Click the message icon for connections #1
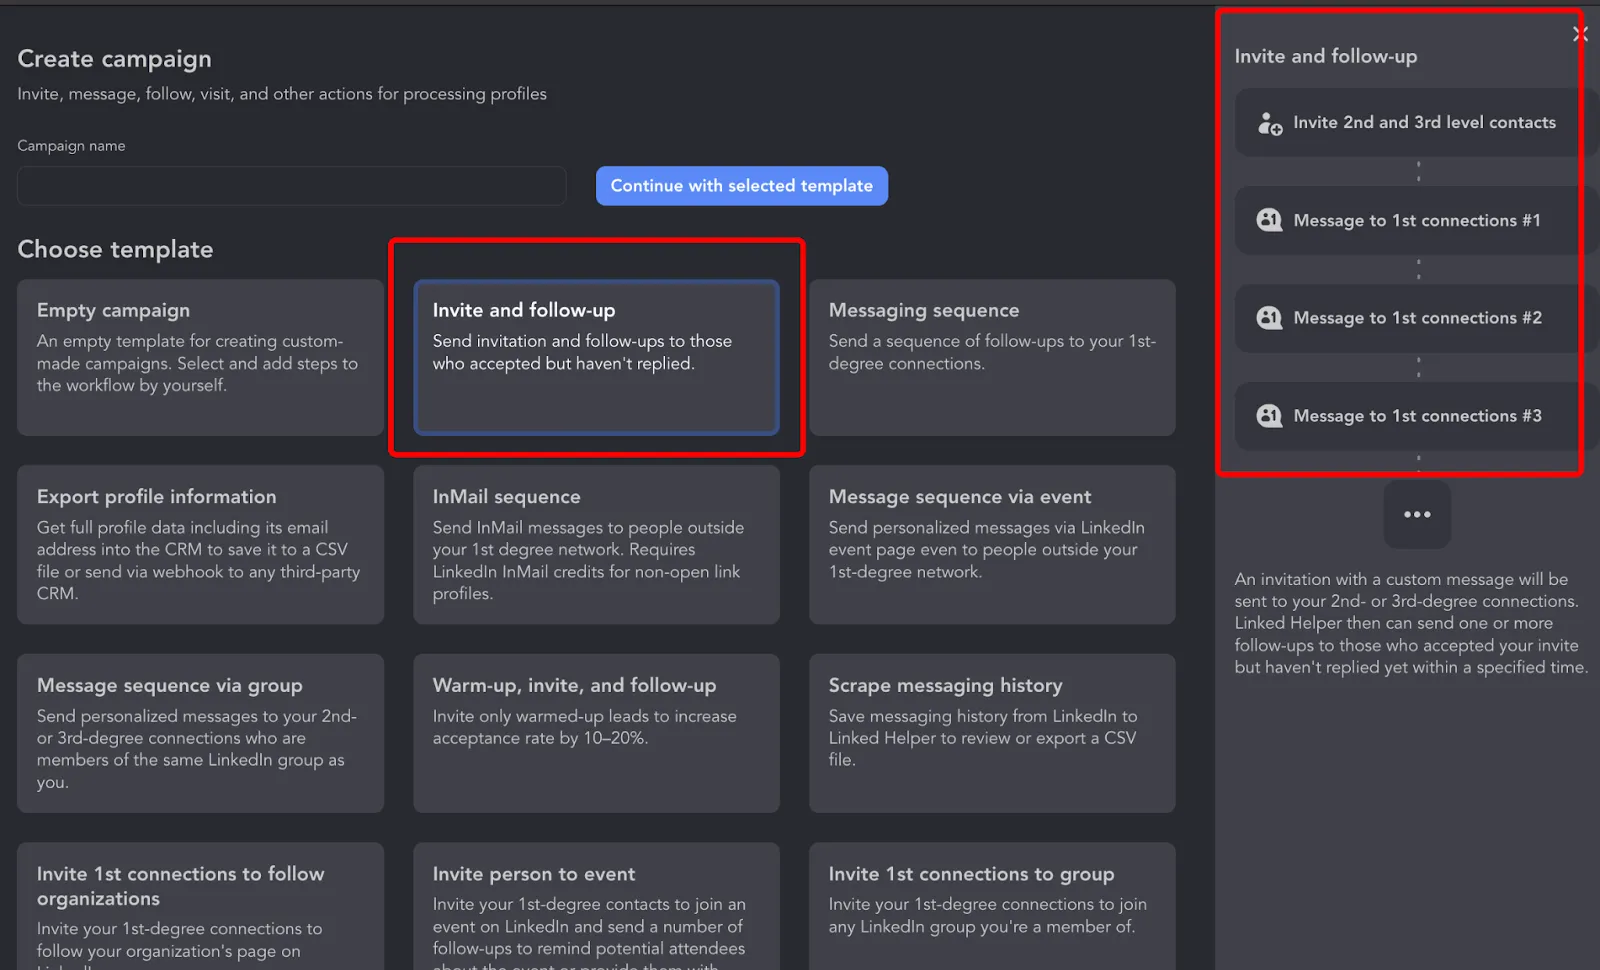The height and width of the screenshot is (970, 1600). [x=1269, y=220]
